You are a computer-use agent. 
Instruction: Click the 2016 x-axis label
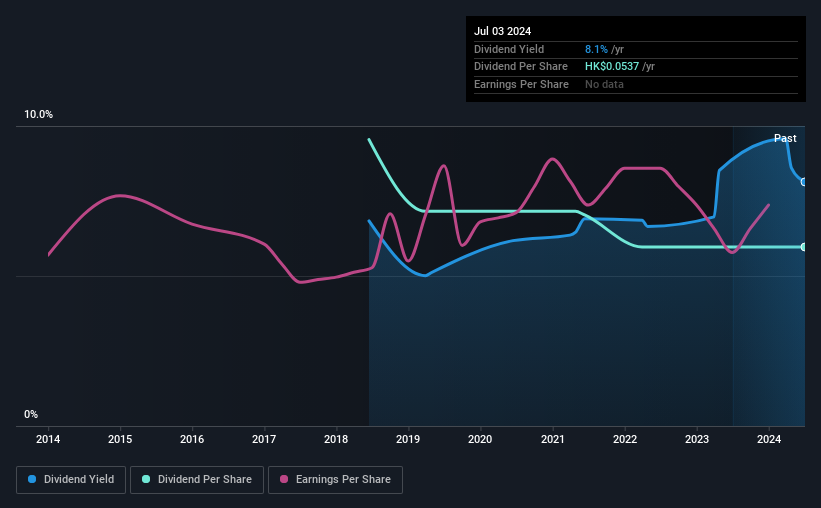[x=192, y=439]
